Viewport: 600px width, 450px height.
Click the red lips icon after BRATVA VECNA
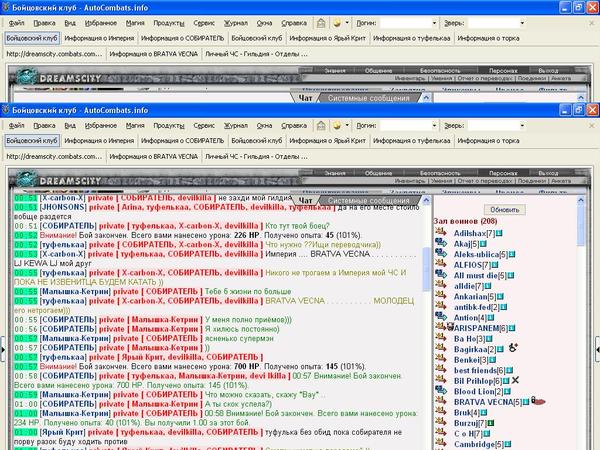click(x=538, y=401)
